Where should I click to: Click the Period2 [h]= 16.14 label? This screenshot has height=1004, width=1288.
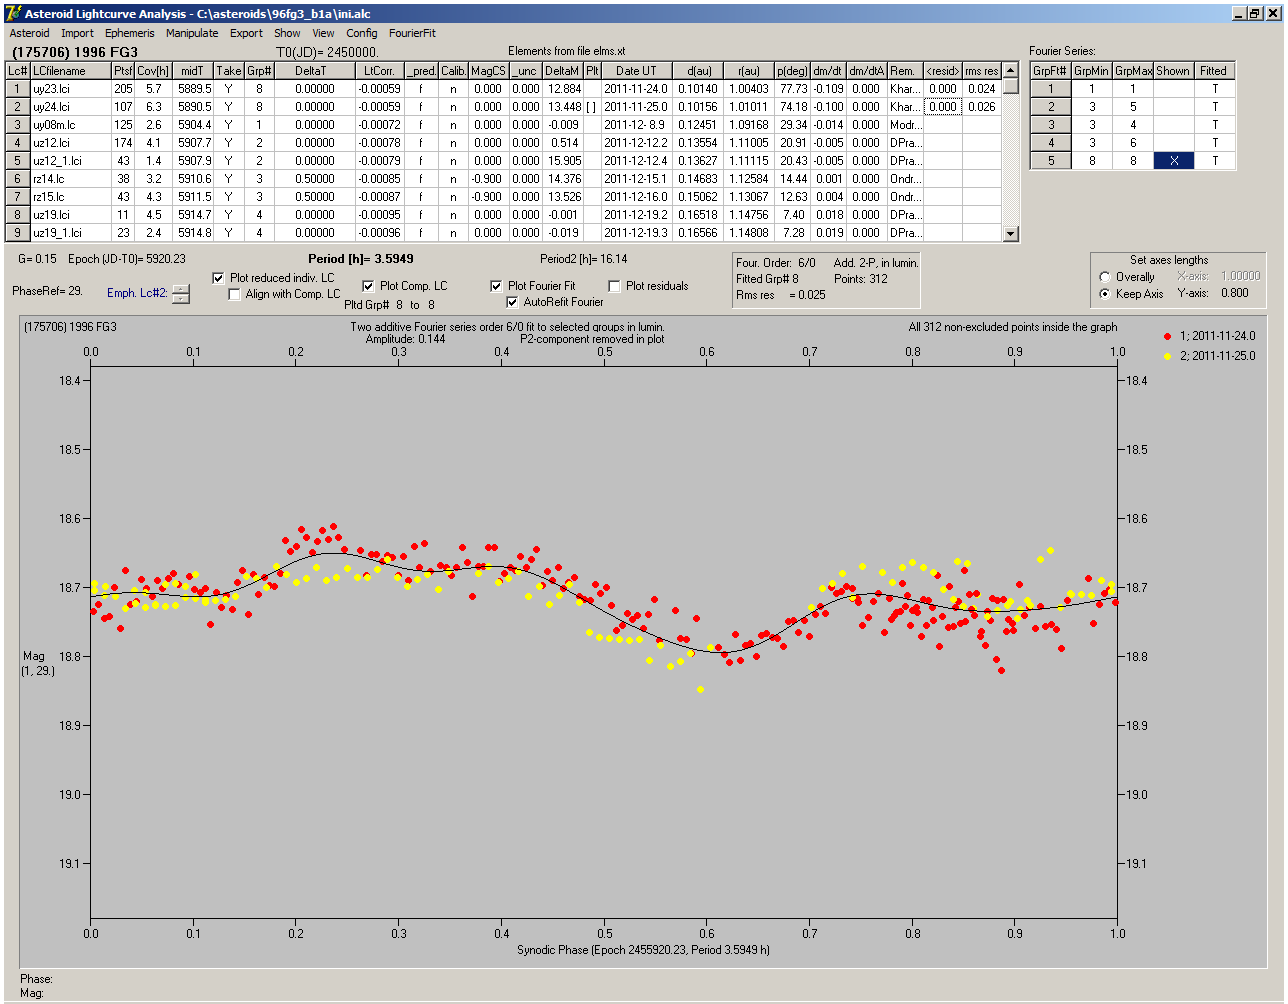(583, 259)
